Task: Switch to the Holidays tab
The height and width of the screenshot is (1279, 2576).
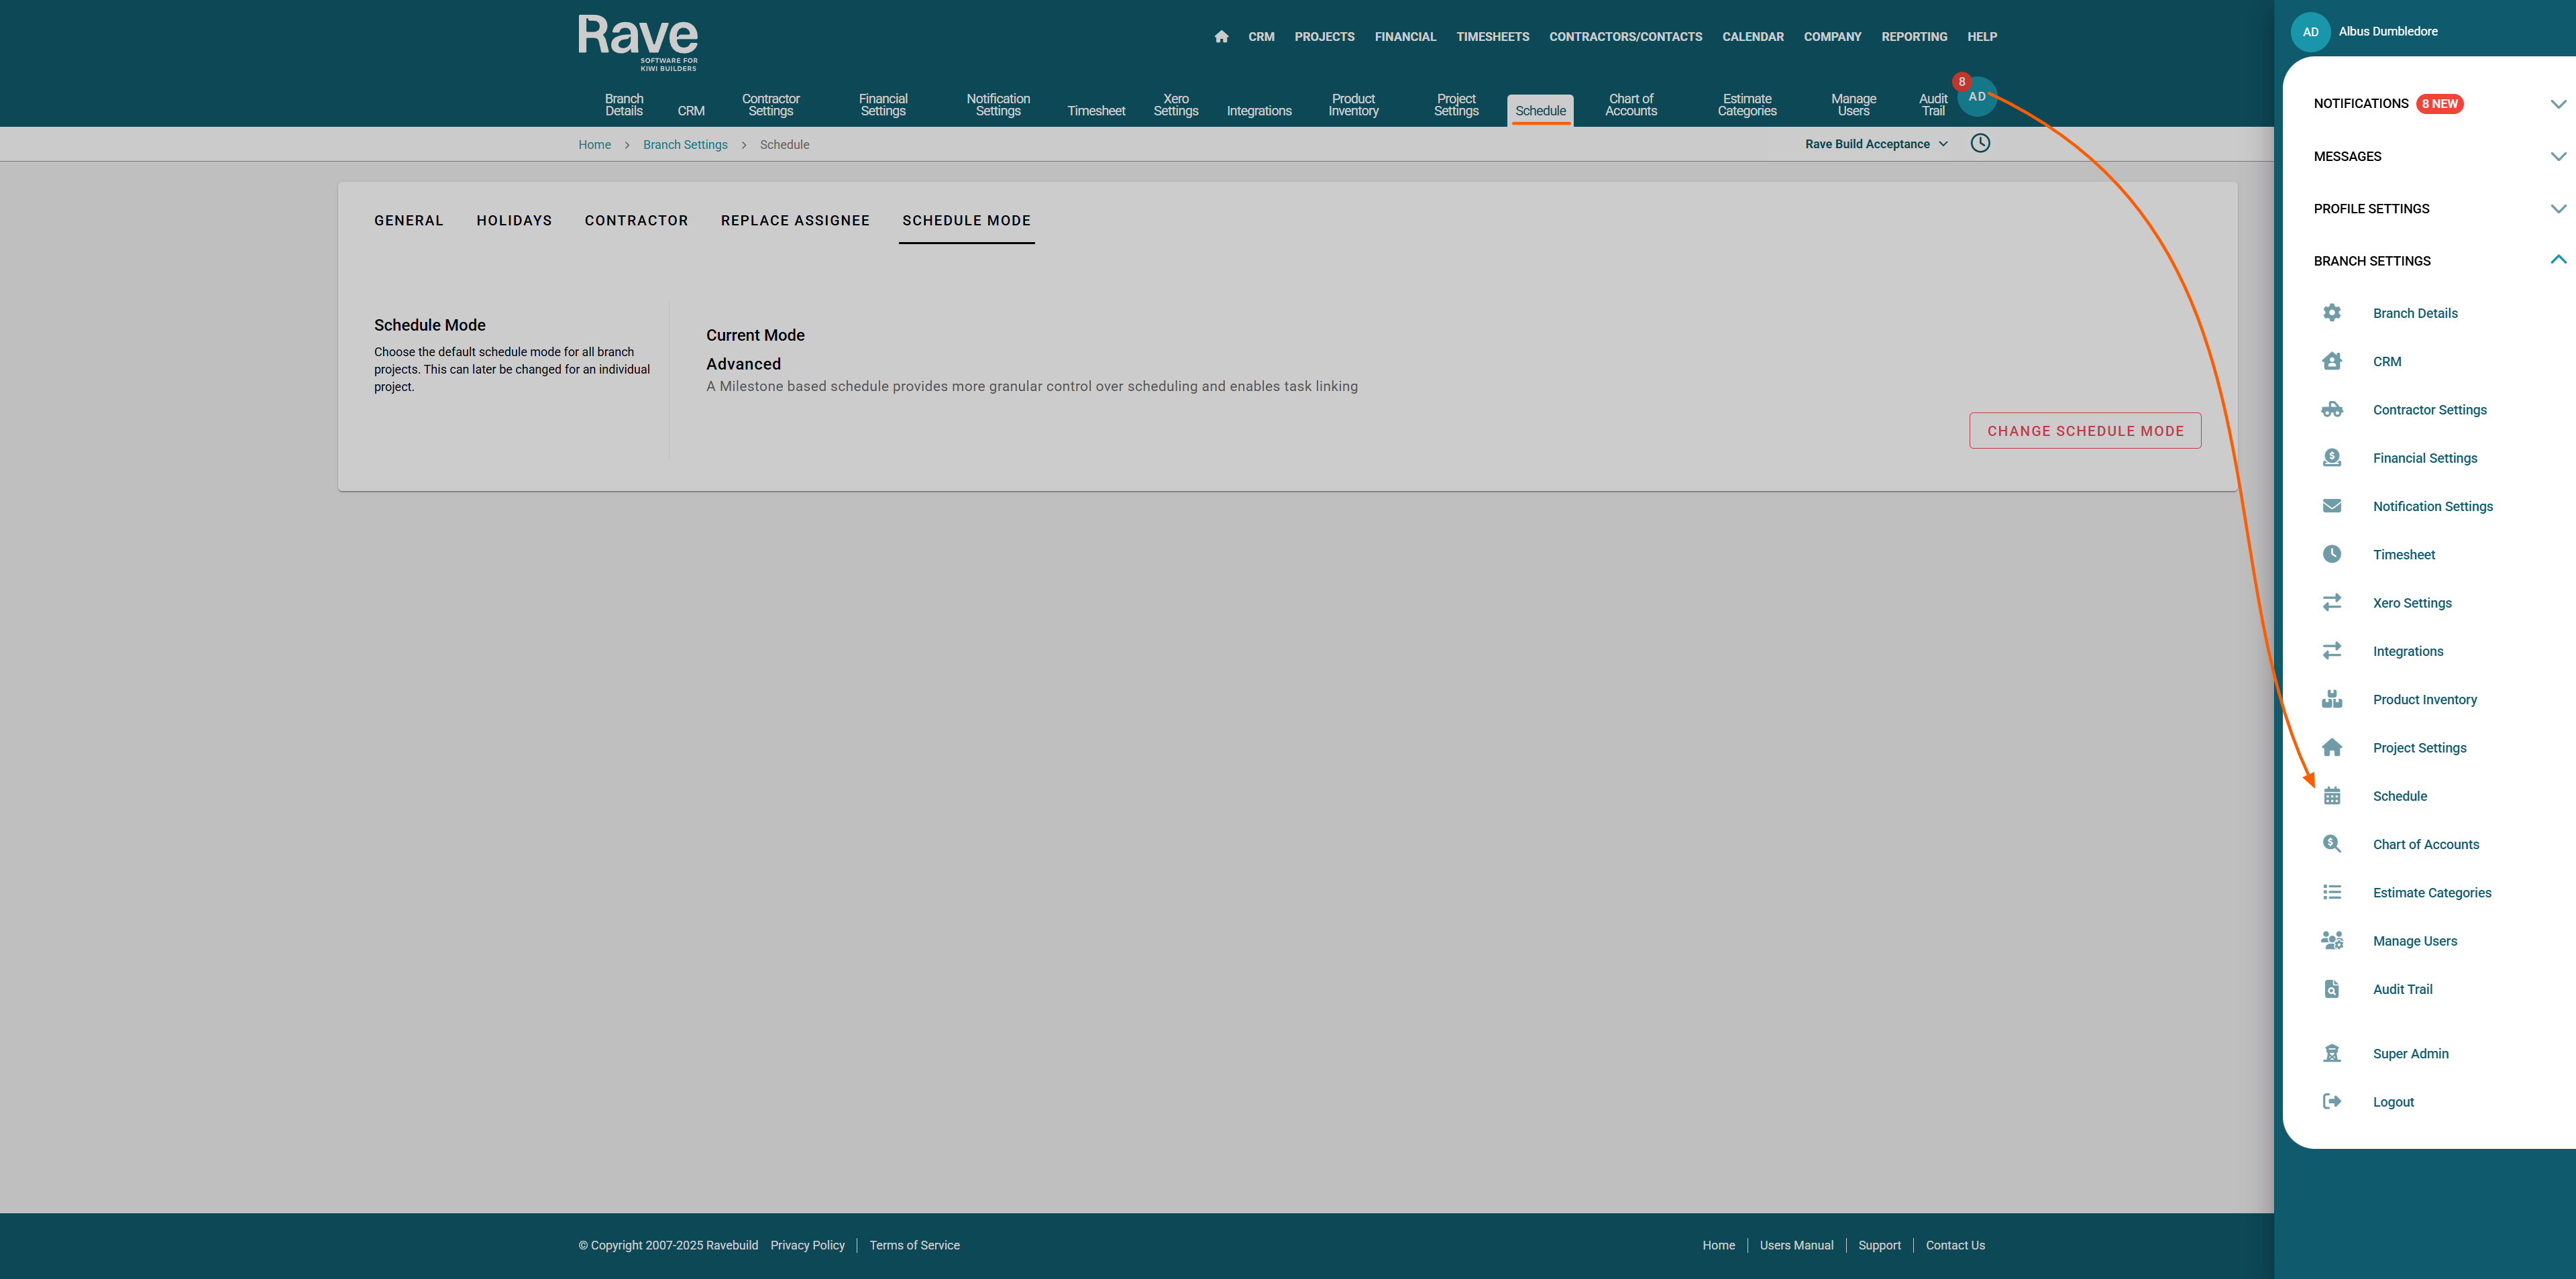Action: click(514, 220)
